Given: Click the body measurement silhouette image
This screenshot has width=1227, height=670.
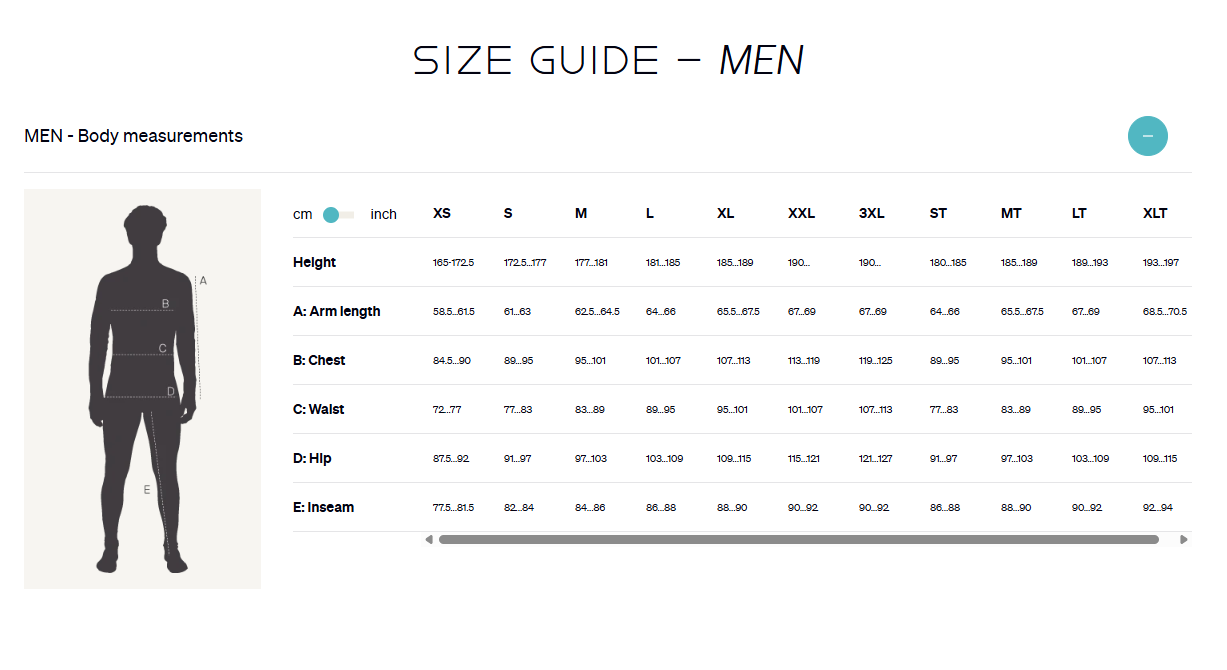Looking at the screenshot, I should 142,389.
